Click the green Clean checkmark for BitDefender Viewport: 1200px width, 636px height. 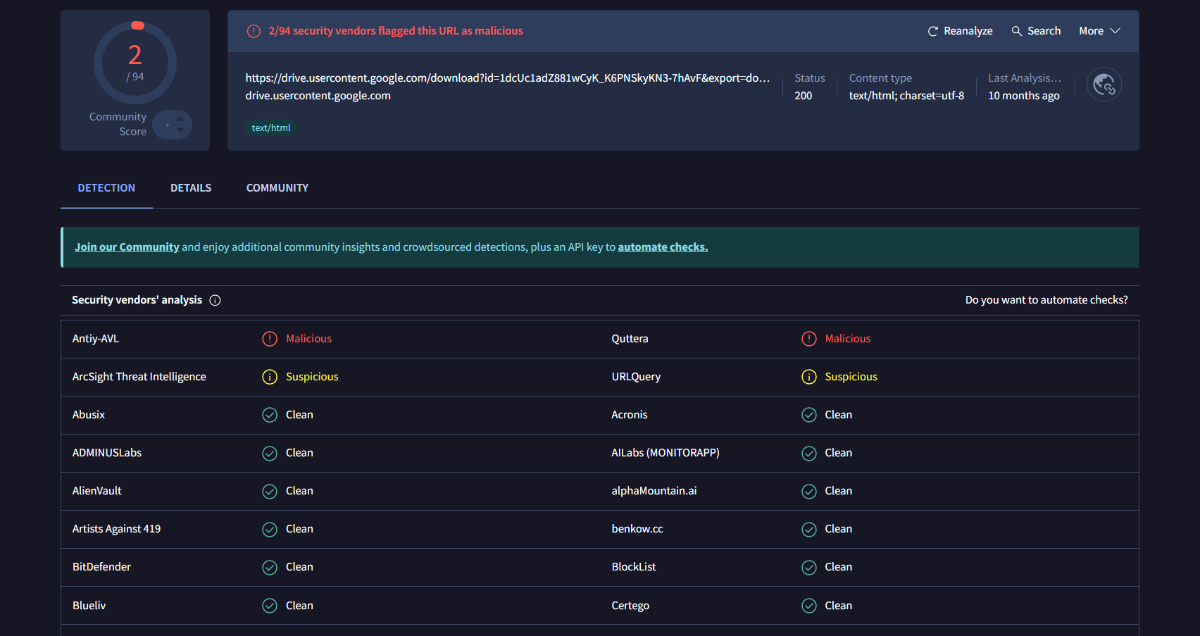click(x=269, y=567)
